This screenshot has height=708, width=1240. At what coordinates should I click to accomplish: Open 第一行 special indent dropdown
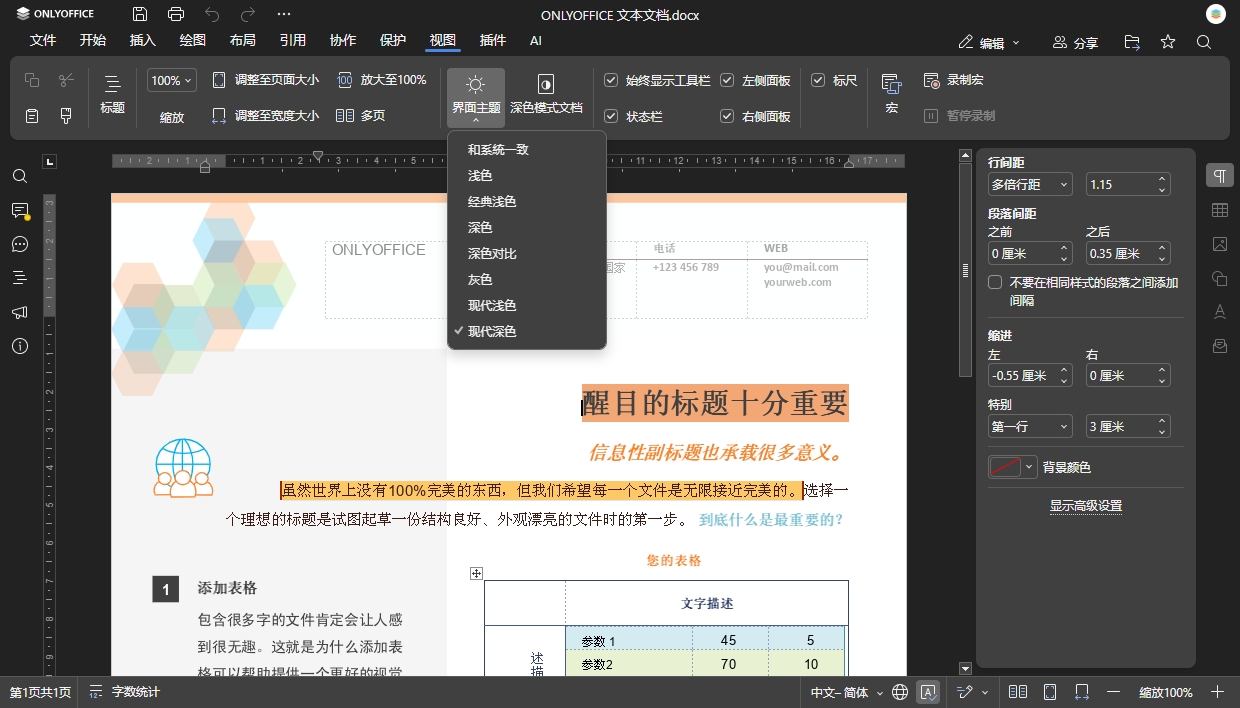coord(1030,426)
